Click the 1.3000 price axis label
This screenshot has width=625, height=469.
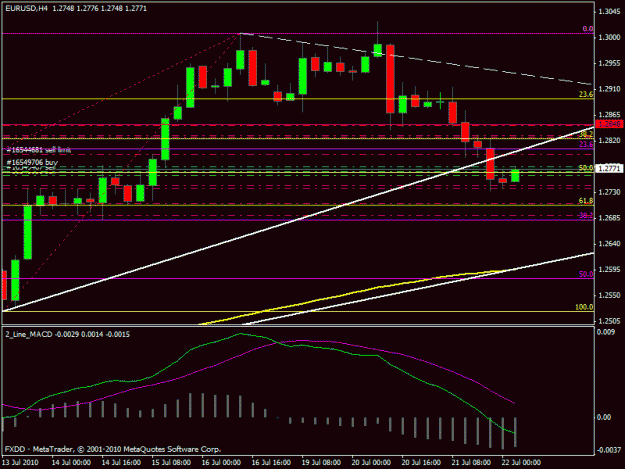tap(609, 37)
